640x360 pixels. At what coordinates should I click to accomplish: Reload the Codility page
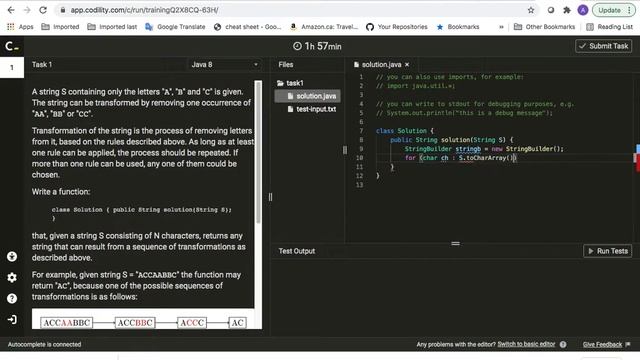click(x=43, y=10)
